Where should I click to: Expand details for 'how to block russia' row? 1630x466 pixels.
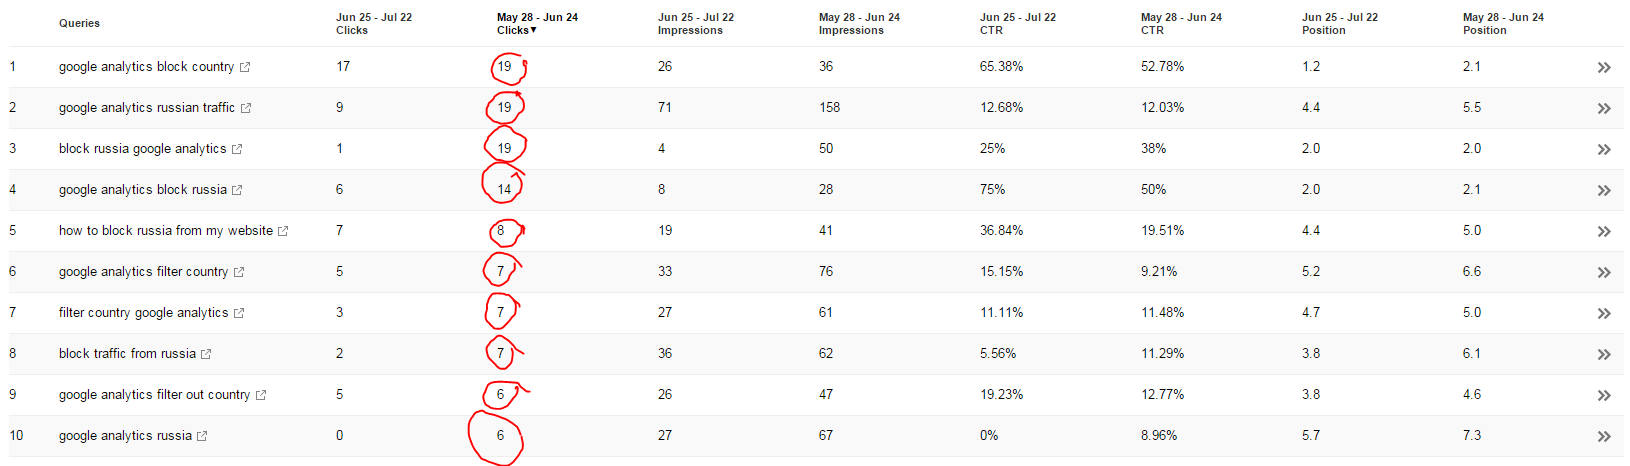click(1604, 231)
